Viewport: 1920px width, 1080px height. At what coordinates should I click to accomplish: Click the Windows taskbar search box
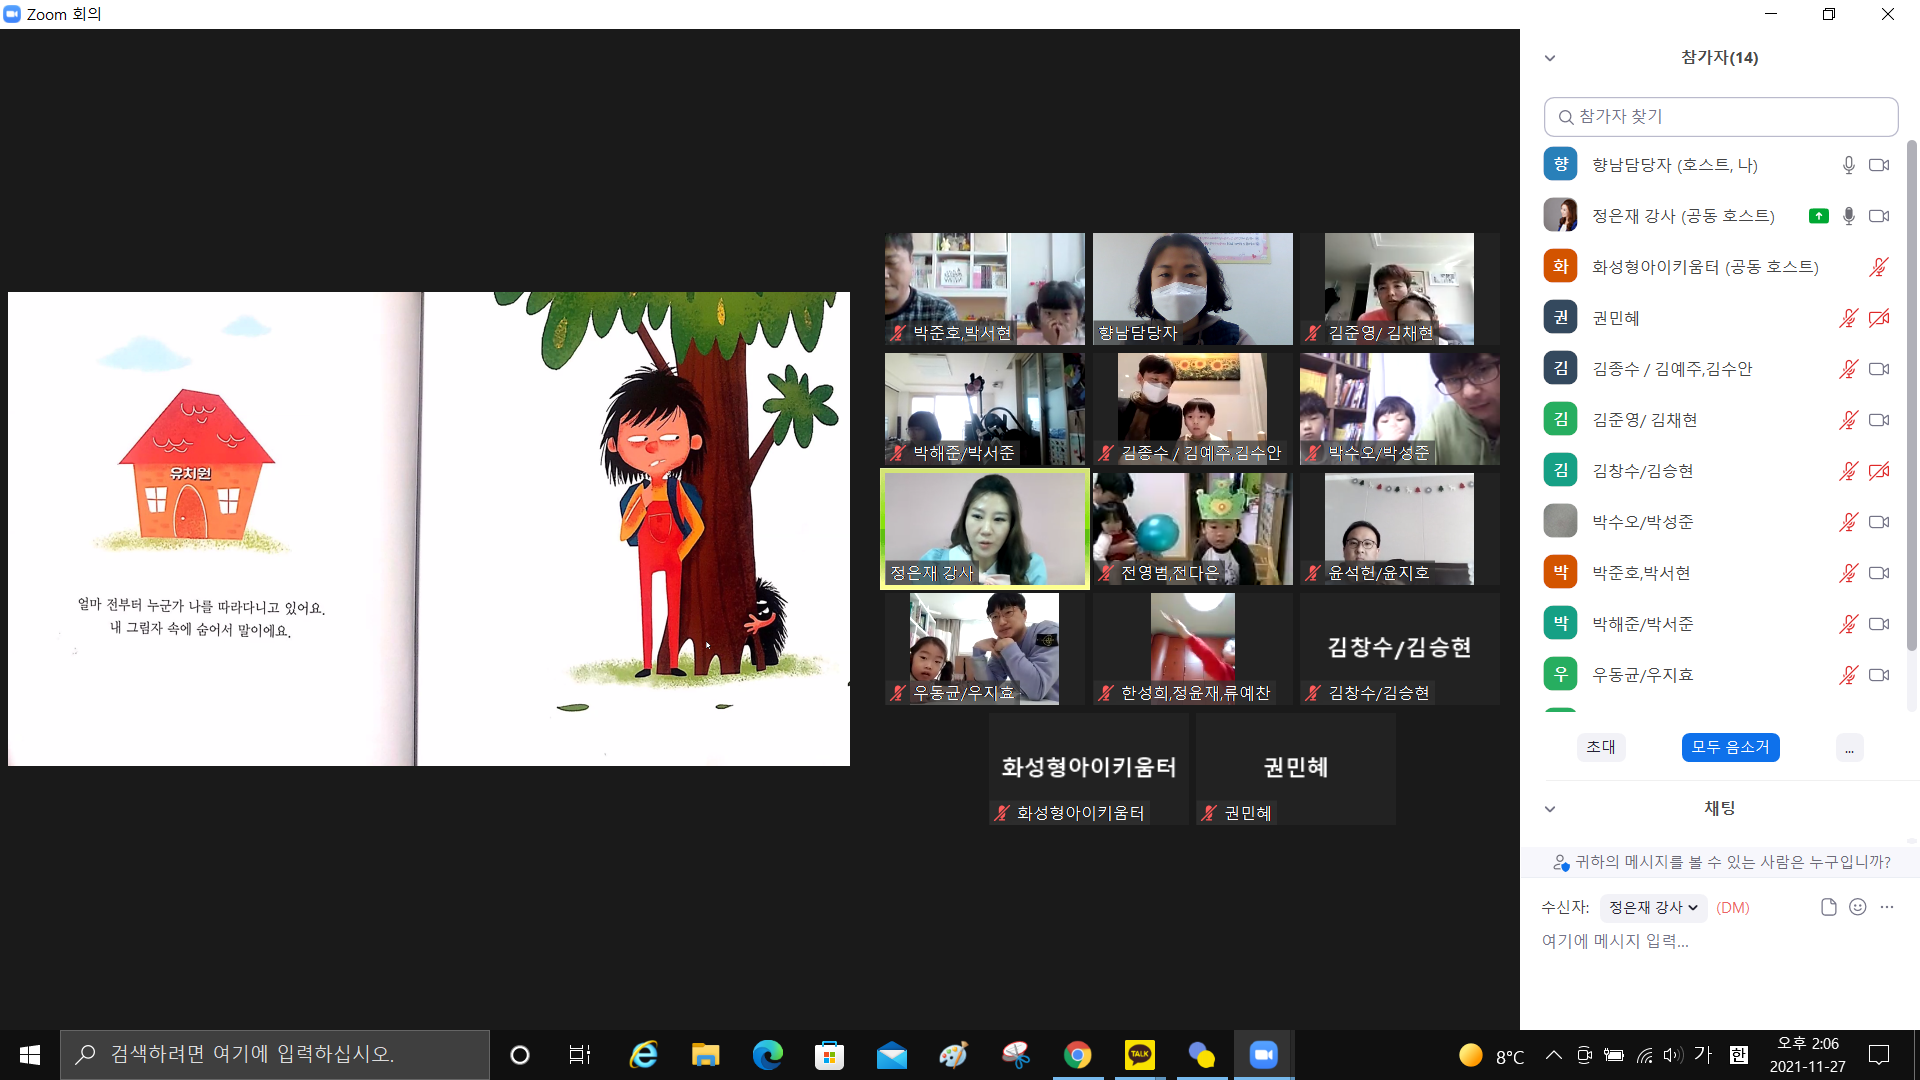(x=275, y=1055)
